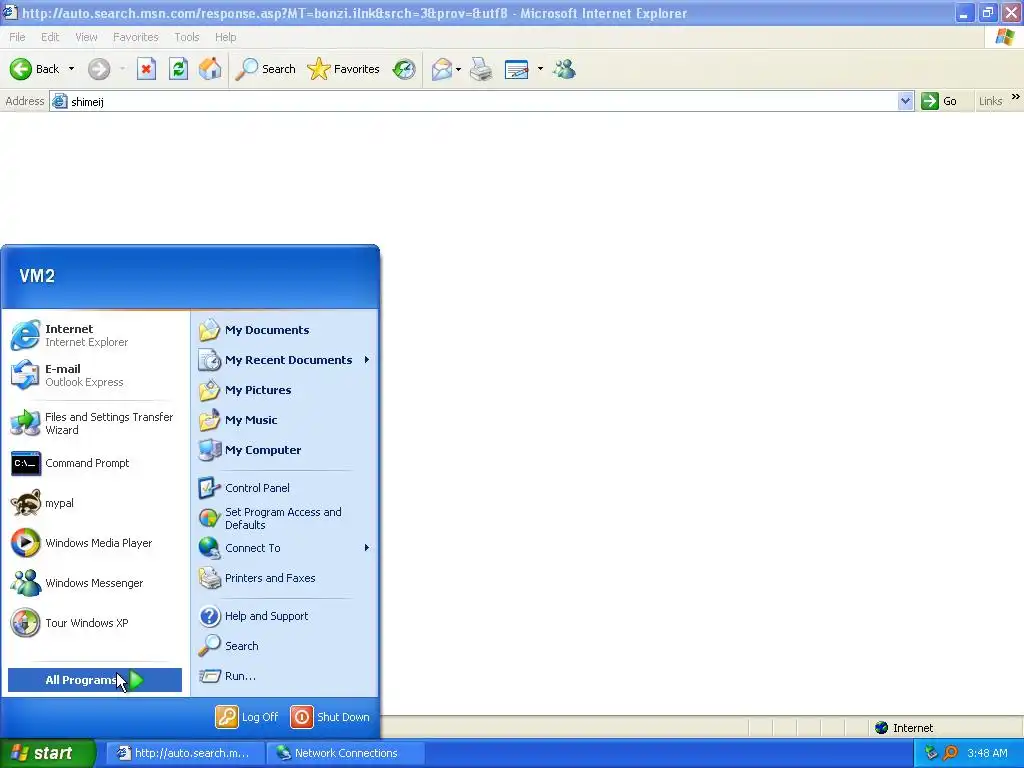Open Windows Messenger from Start menu

click(95, 583)
